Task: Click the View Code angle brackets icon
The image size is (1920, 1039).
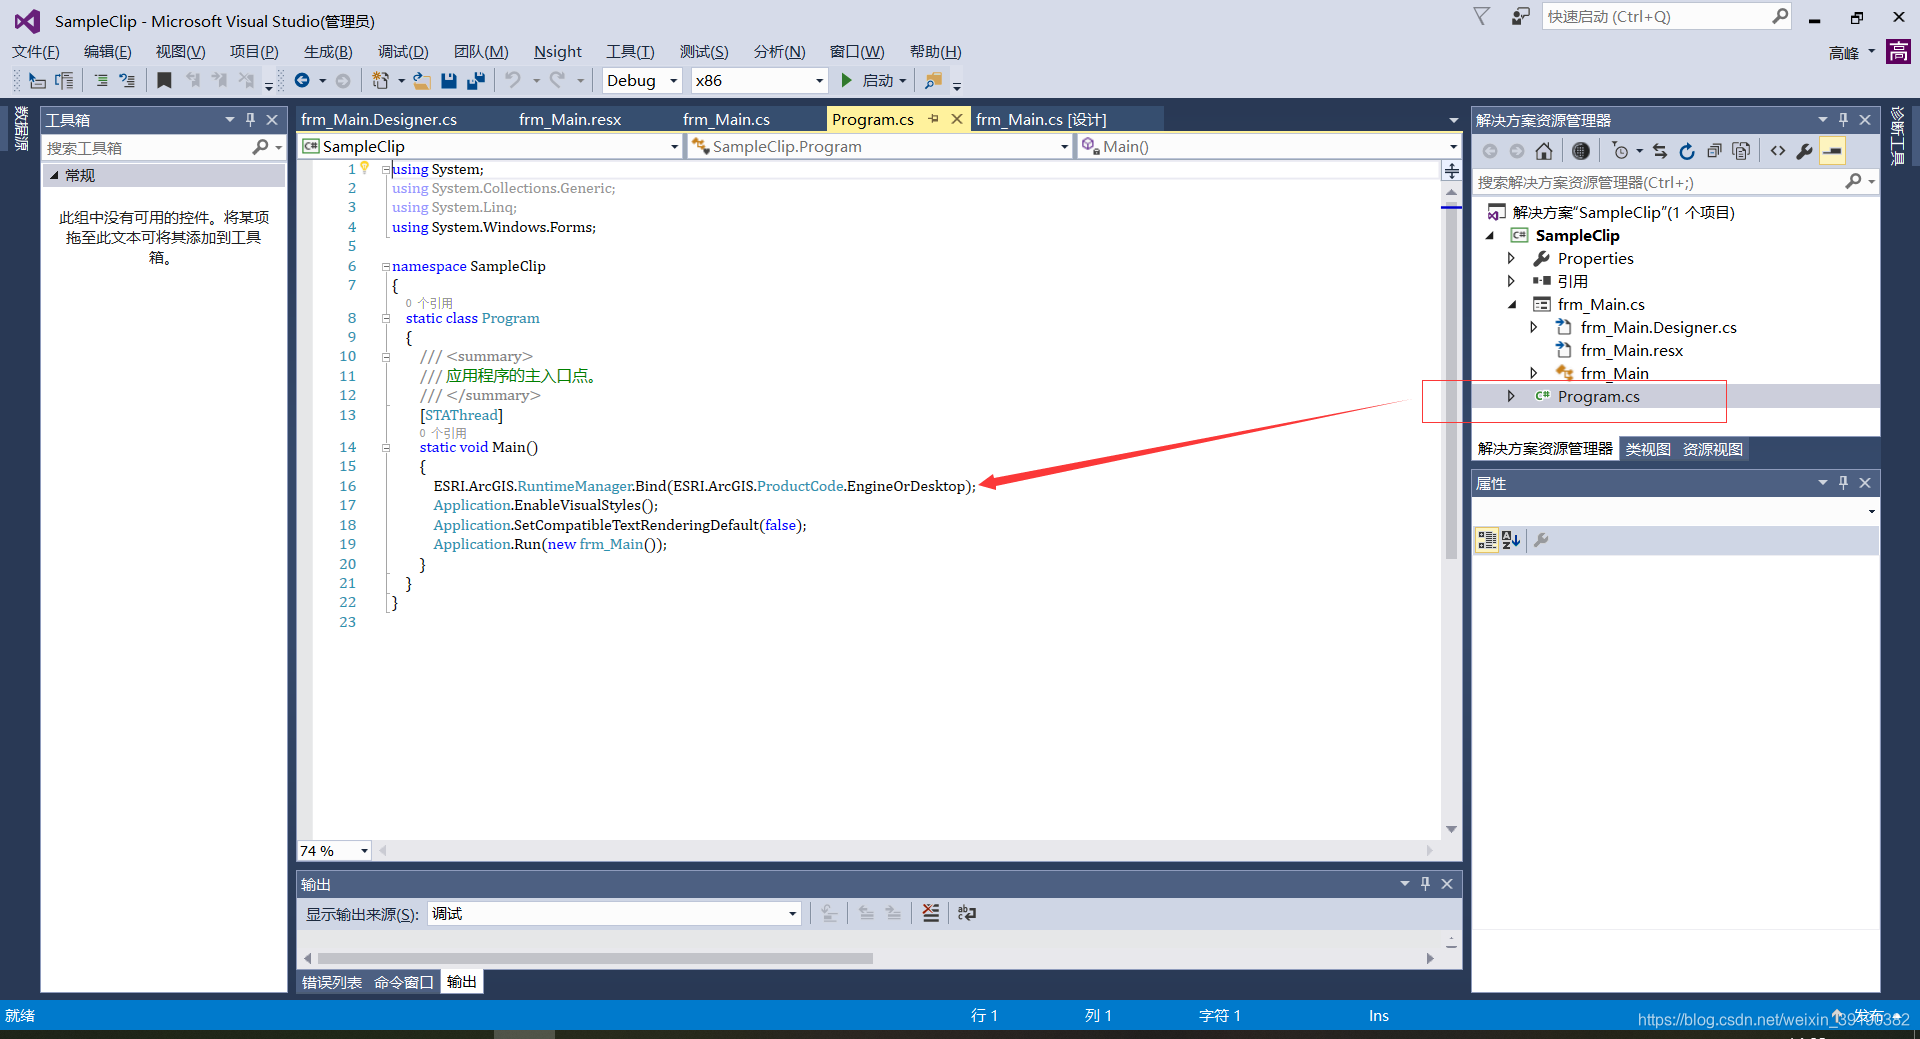Action: coord(1777,151)
